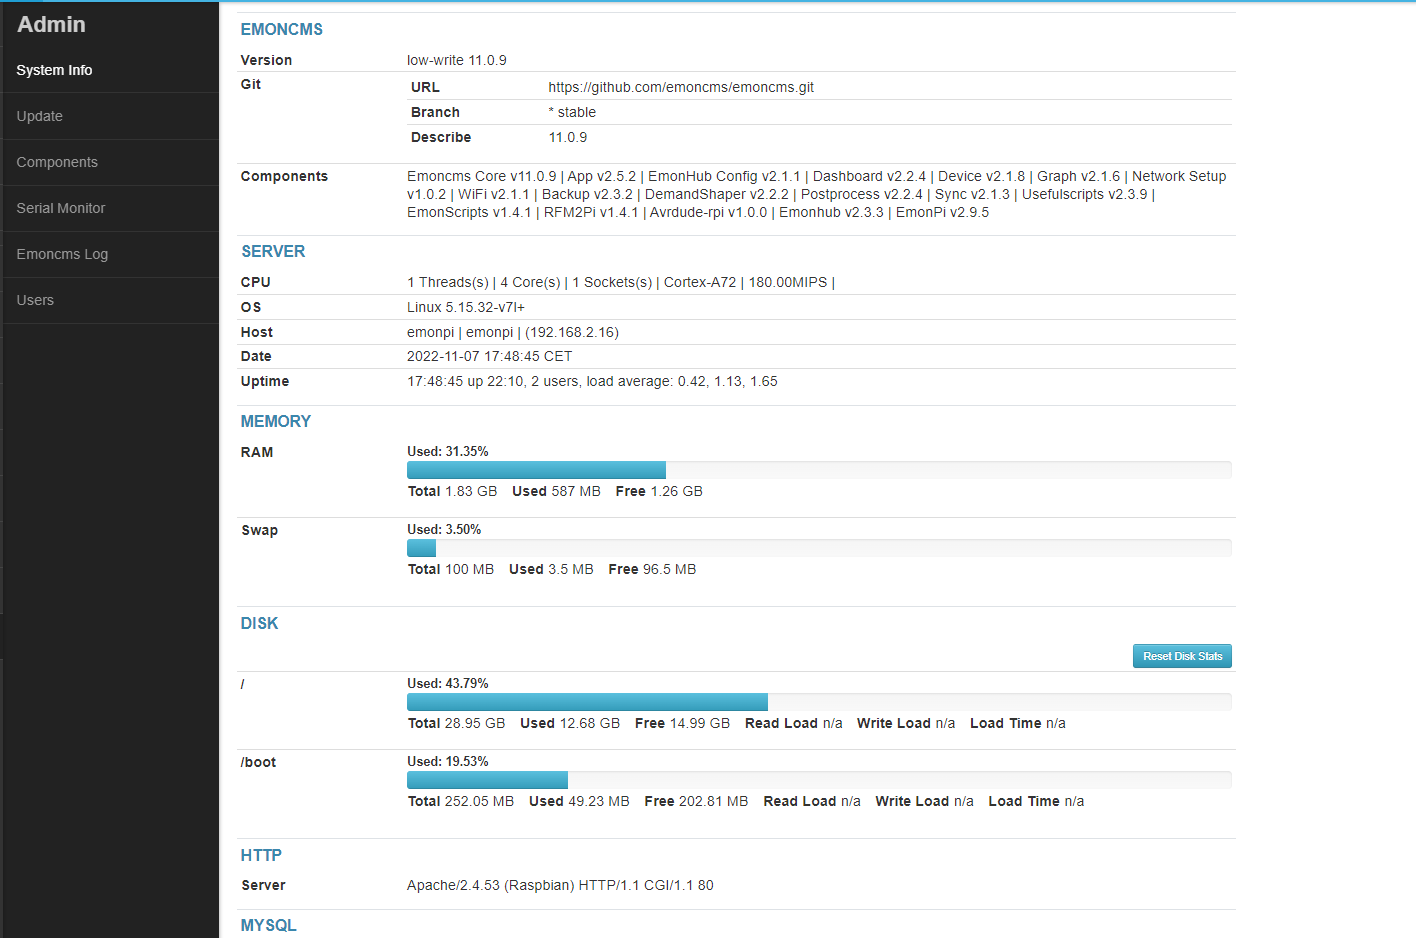This screenshot has height=938, width=1416.
Task: Select the branch value '* stable'
Action: click(x=572, y=112)
